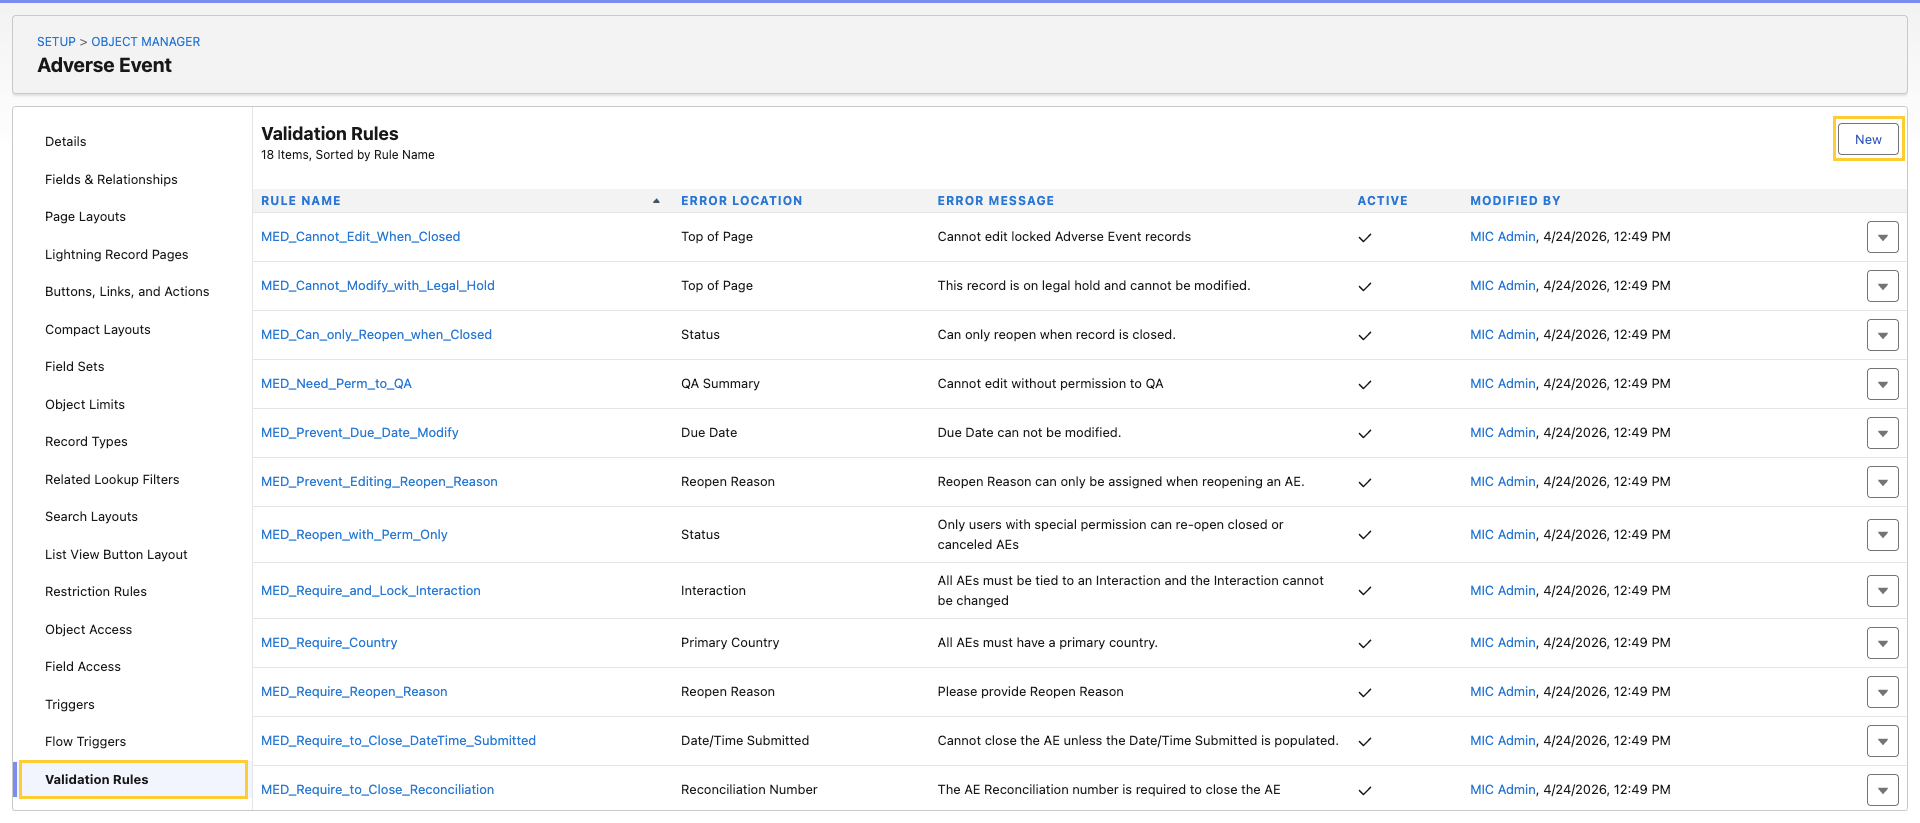Sort by the Modified By column header

pos(1515,201)
